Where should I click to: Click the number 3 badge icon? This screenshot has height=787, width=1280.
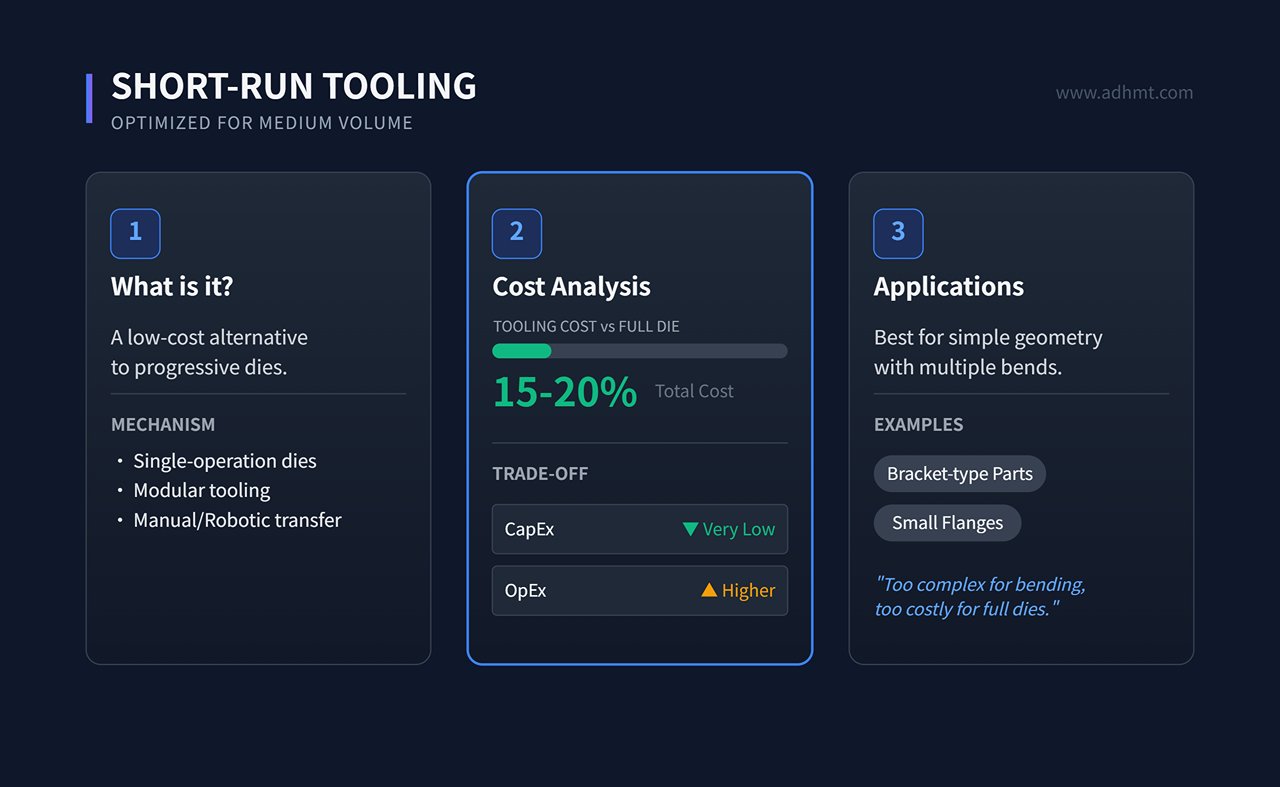click(898, 233)
